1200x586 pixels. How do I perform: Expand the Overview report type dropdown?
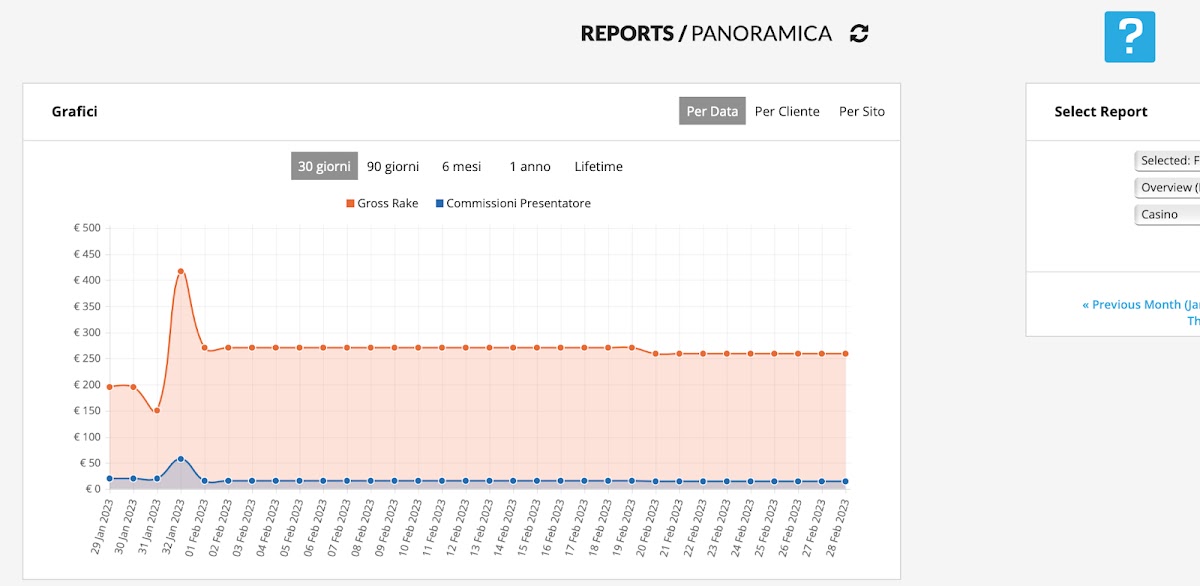(x=1168, y=188)
